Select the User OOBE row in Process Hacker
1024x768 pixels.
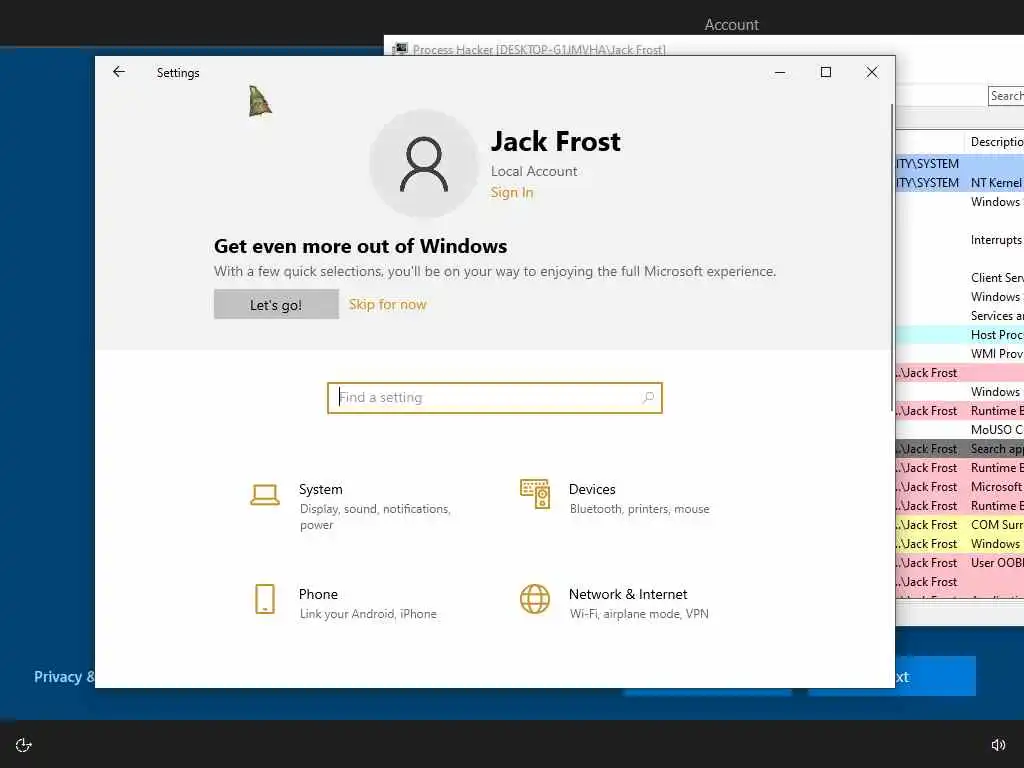tap(959, 563)
